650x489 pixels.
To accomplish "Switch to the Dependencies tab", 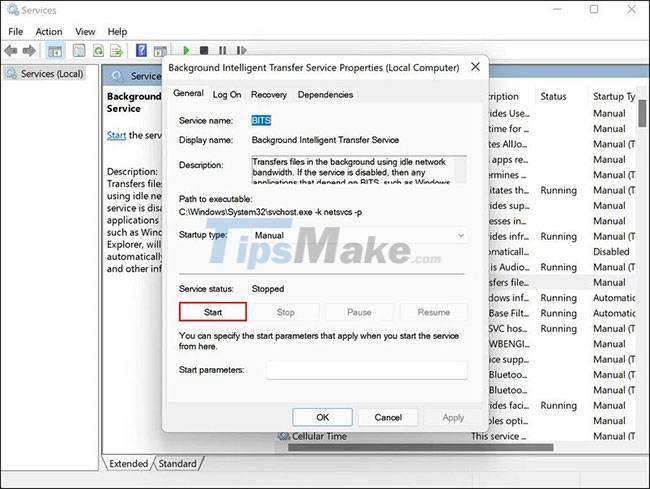I will (325, 95).
